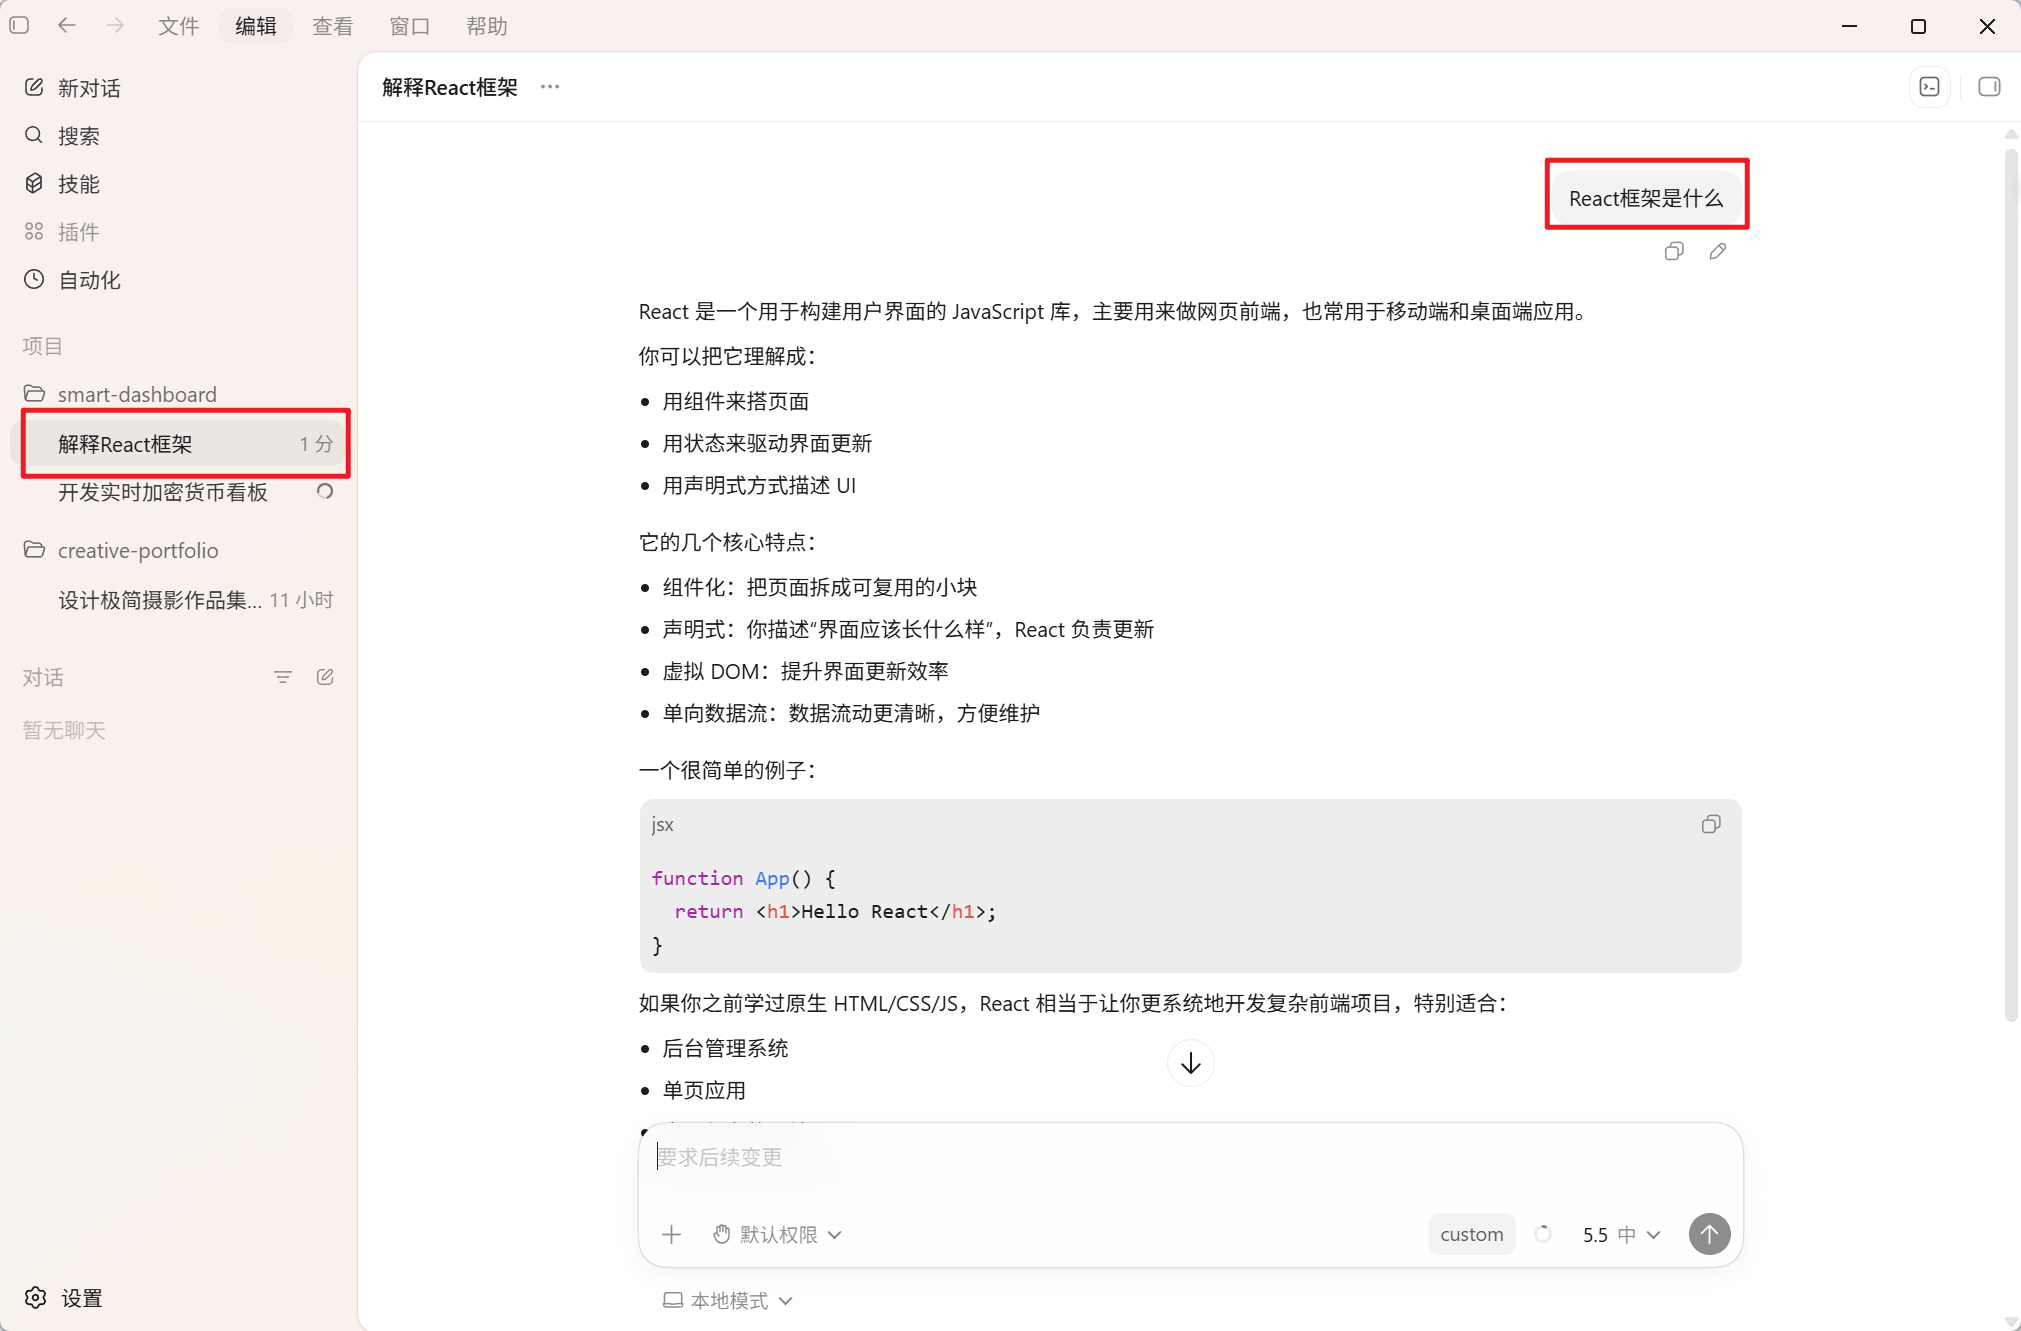Focus the 要求后续变更 input field
Viewport: 2021px width, 1331px height.
(x=1190, y=1158)
